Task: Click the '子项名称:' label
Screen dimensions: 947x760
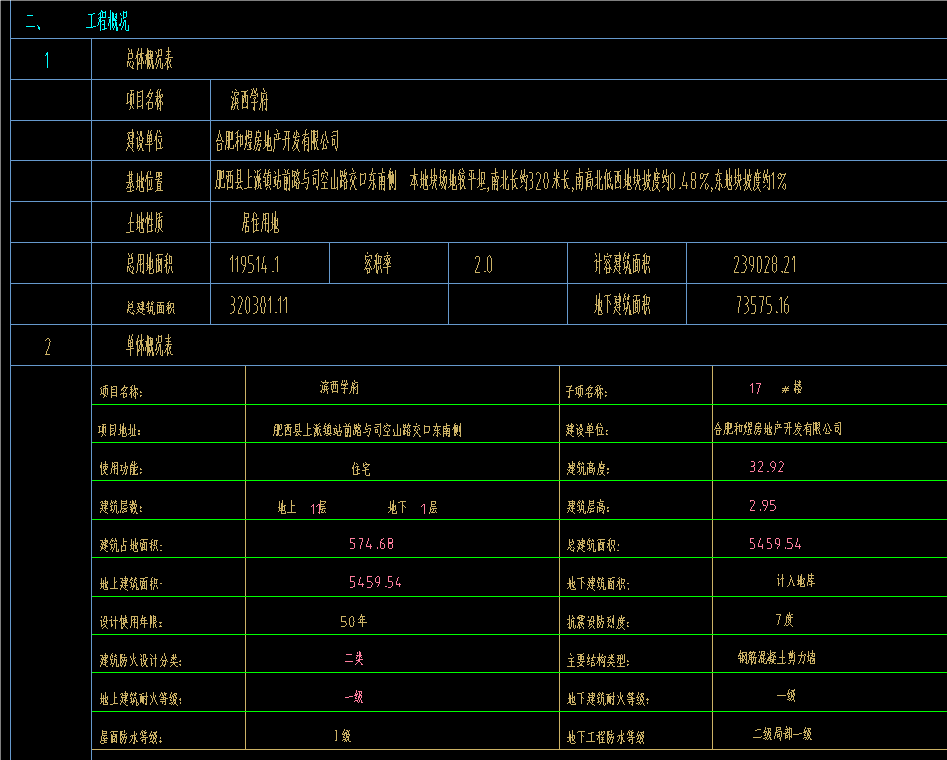Action: 586,391
